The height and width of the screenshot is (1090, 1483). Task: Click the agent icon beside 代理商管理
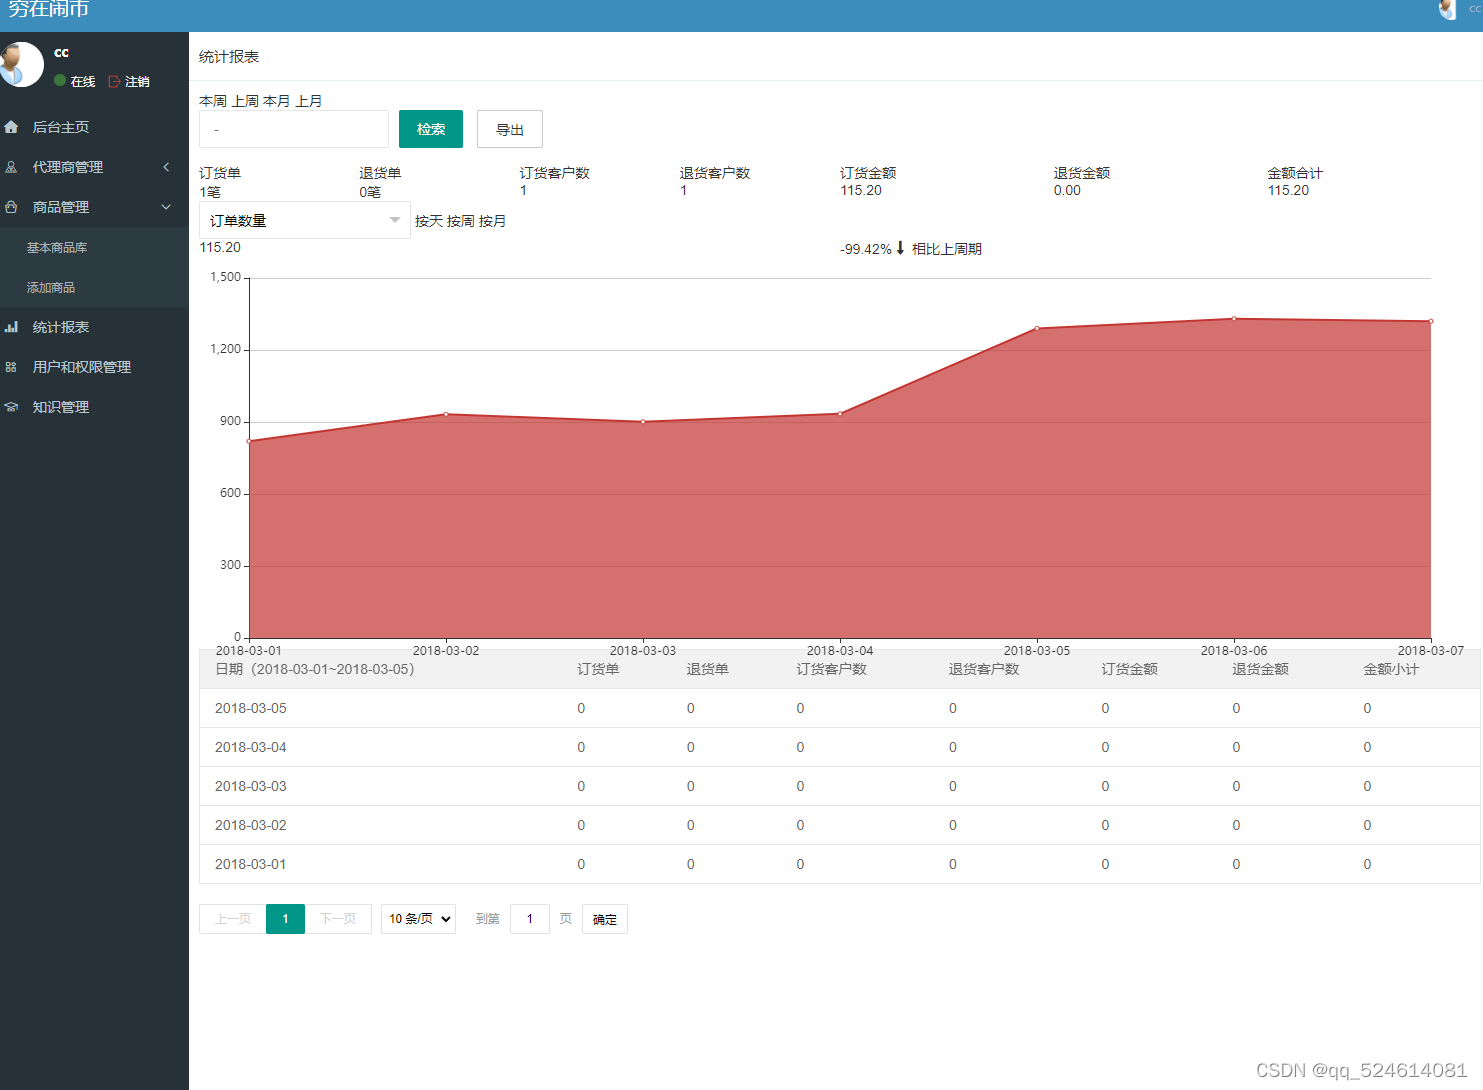(x=11, y=167)
